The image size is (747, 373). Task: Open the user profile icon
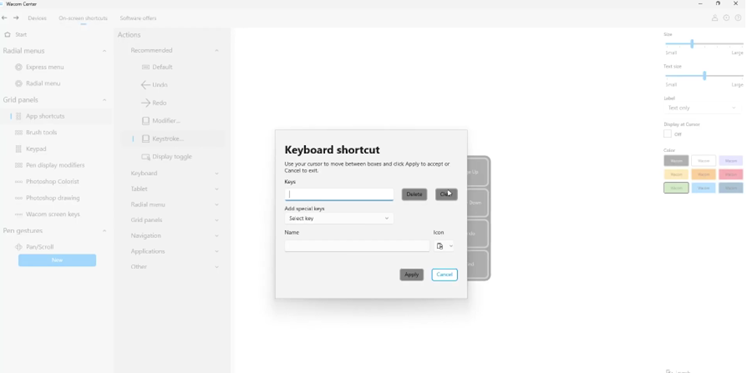(715, 18)
